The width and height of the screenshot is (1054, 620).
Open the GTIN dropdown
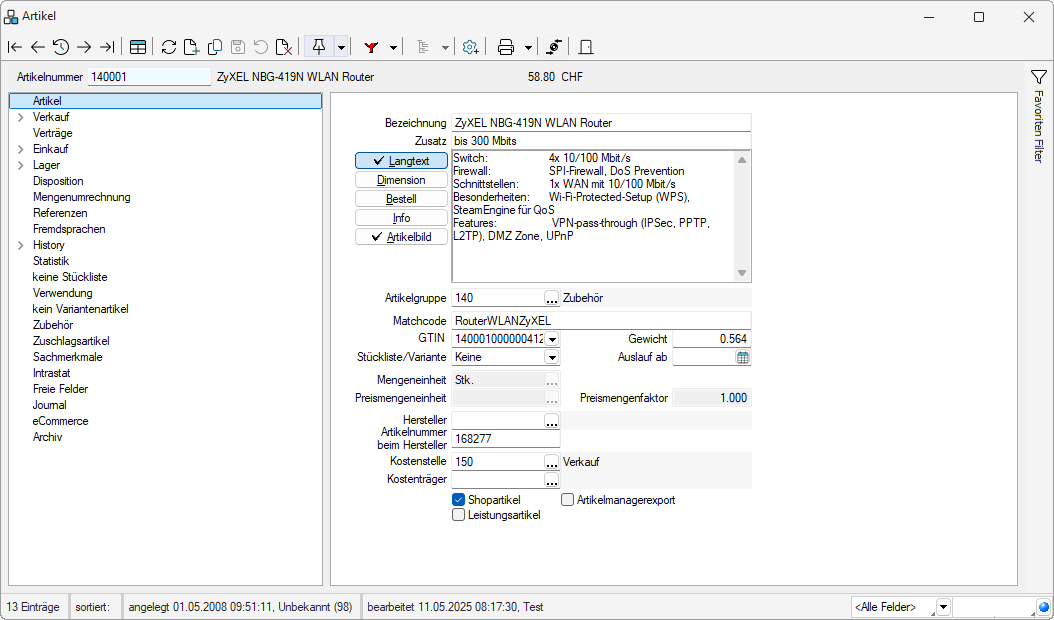pos(552,339)
